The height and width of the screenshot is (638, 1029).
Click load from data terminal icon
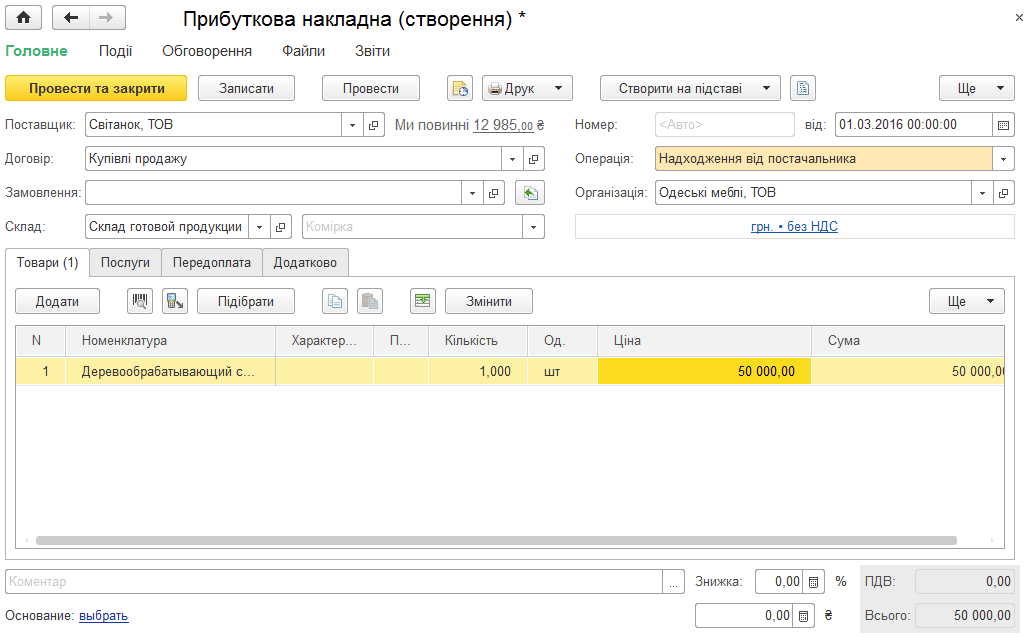click(175, 301)
